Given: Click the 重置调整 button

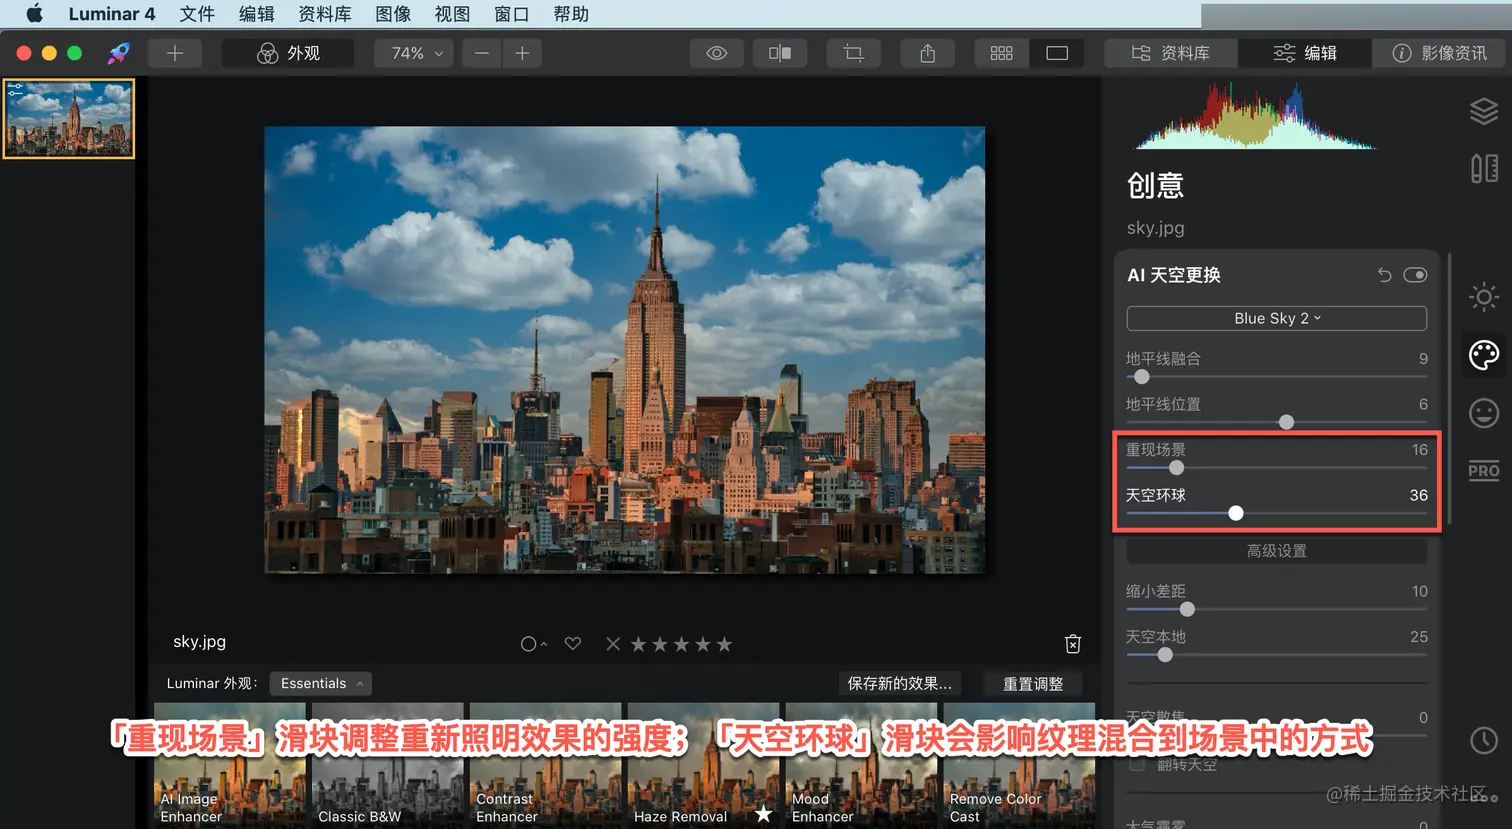Looking at the screenshot, I should [1033, 684].
